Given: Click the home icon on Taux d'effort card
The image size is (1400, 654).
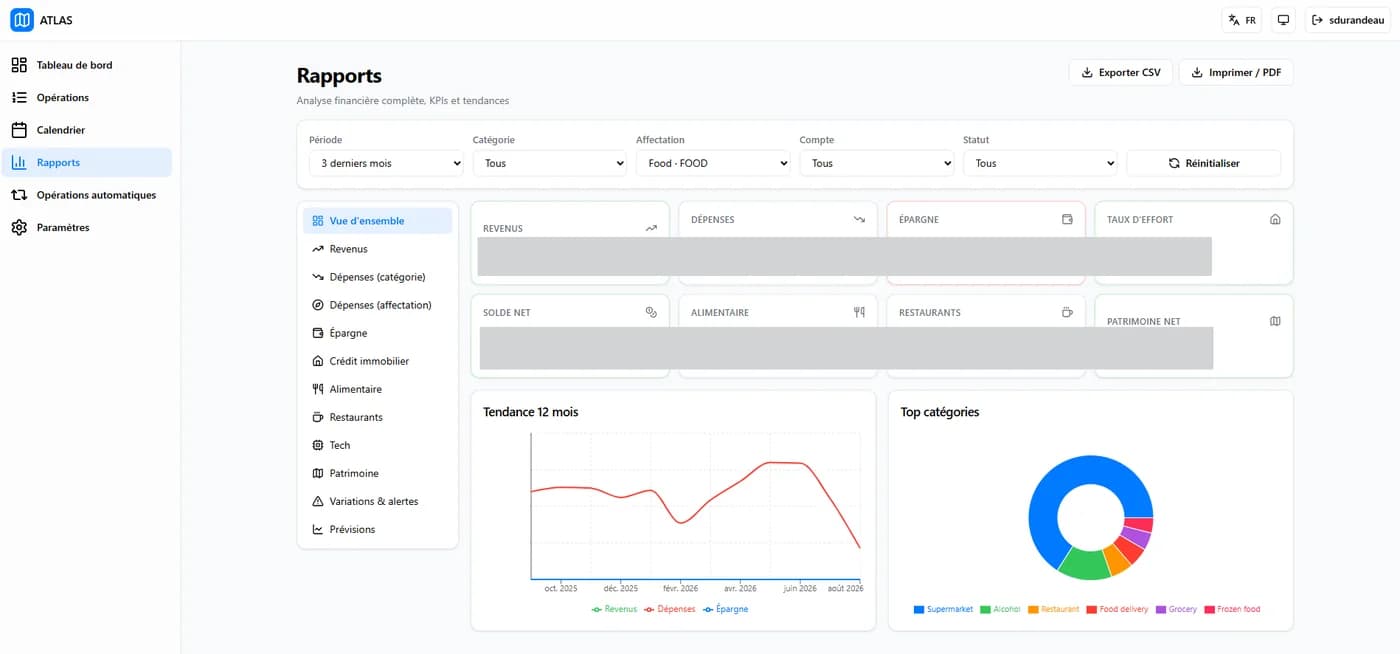Looking at the screenshot, I should pyautogui.click(x=1275, y=219).
